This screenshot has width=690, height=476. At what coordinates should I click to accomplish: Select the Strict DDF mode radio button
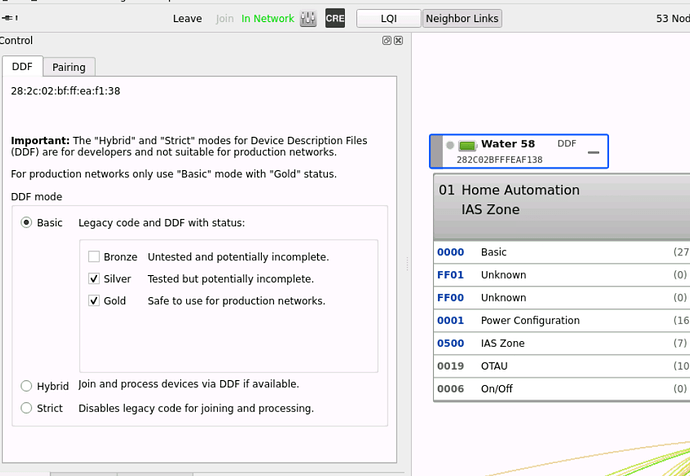tap(26, 408)
